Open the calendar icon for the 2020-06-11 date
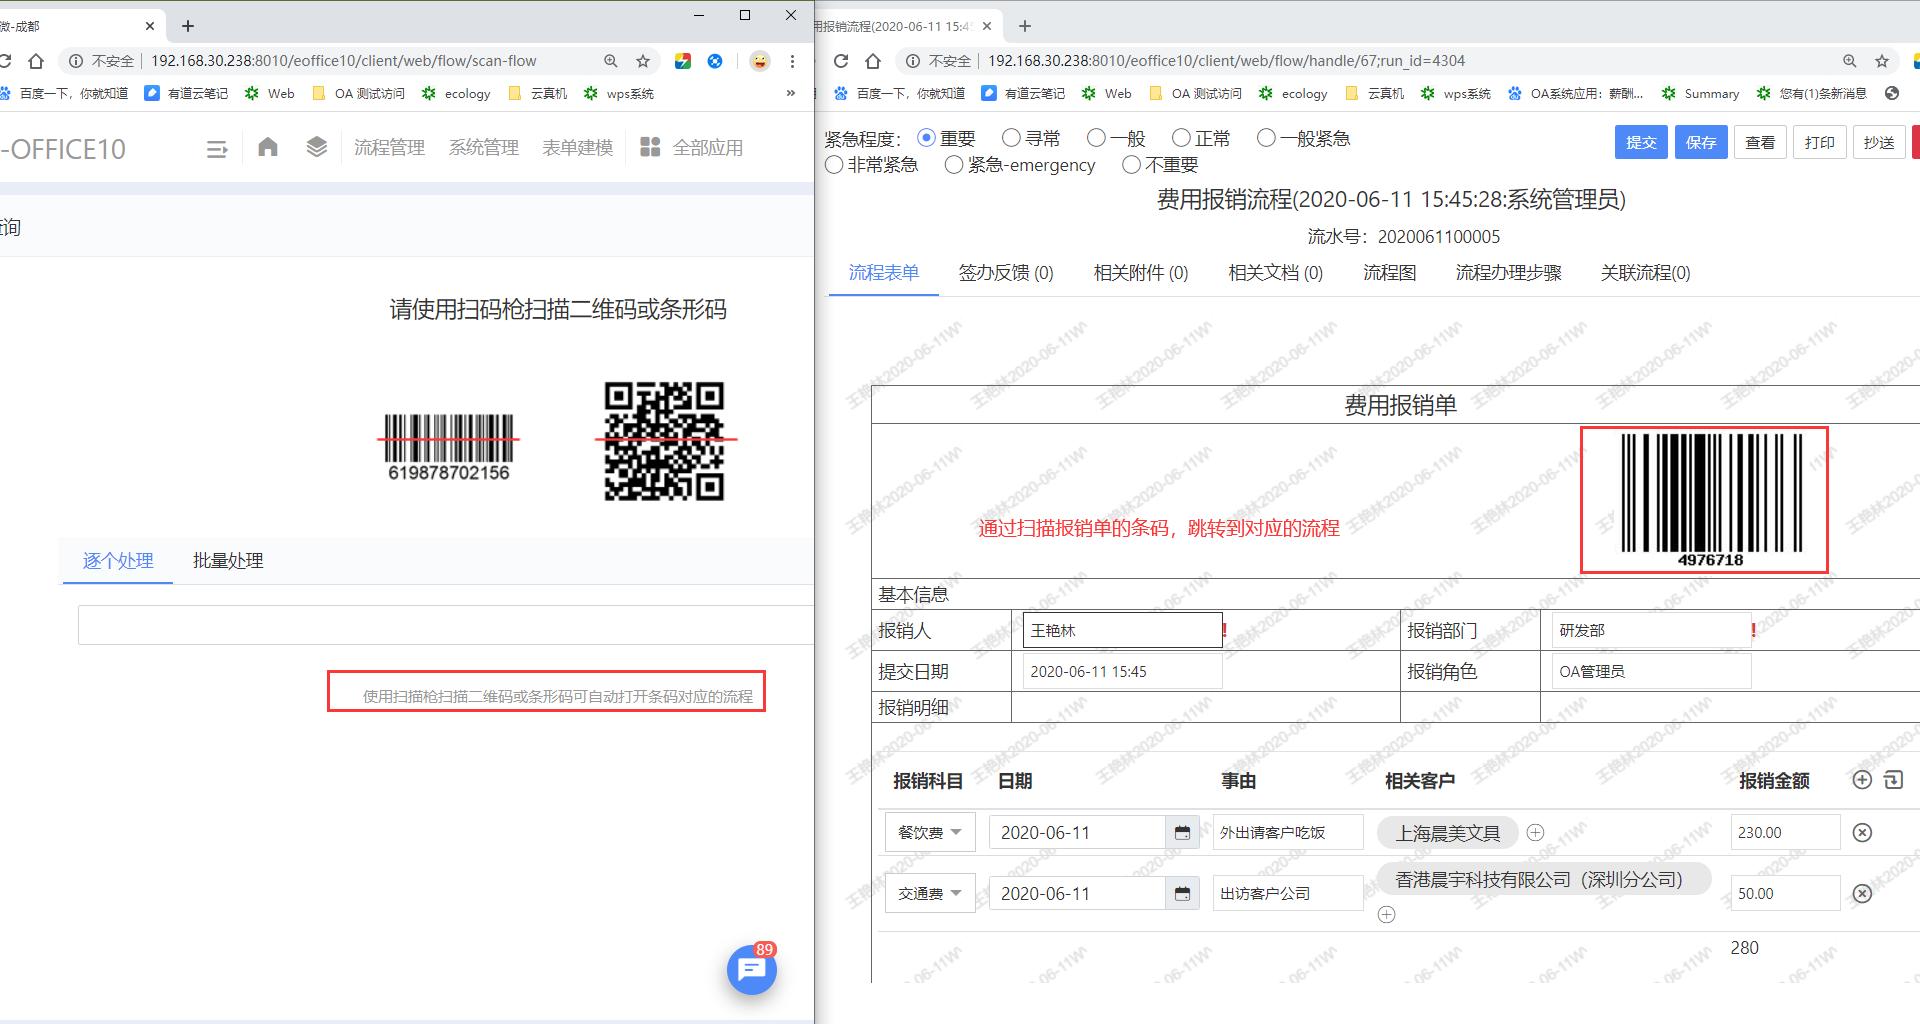Viewport: 1920px width, 1024px height. [1181, 831]
